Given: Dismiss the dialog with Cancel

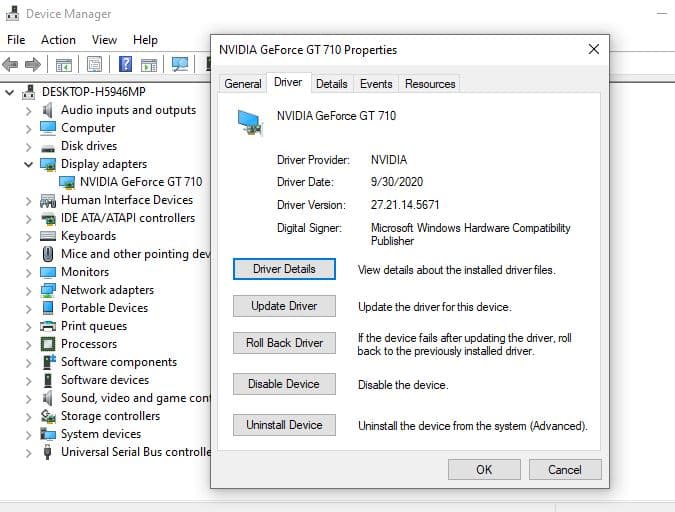Looking at the screenshot, I should (565, 469).
